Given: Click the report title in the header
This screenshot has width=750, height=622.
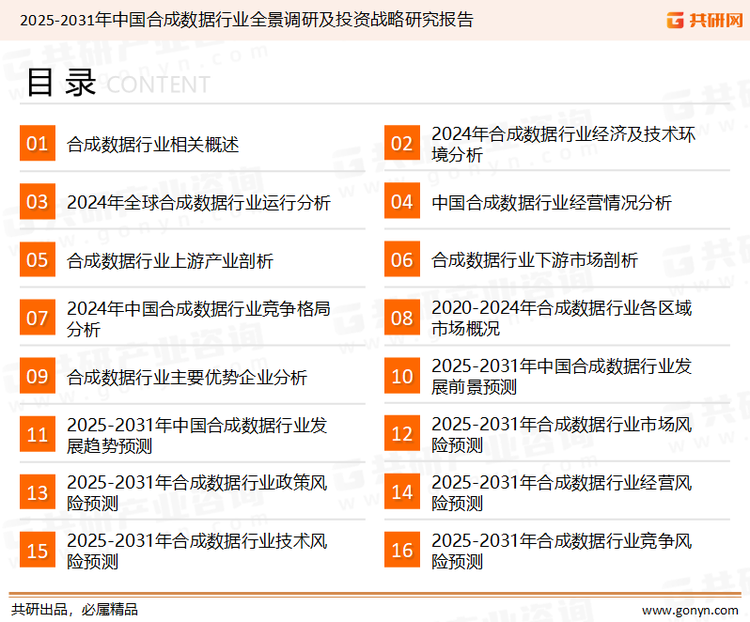Looking at the screenshot, I should (x=246, y=19).
